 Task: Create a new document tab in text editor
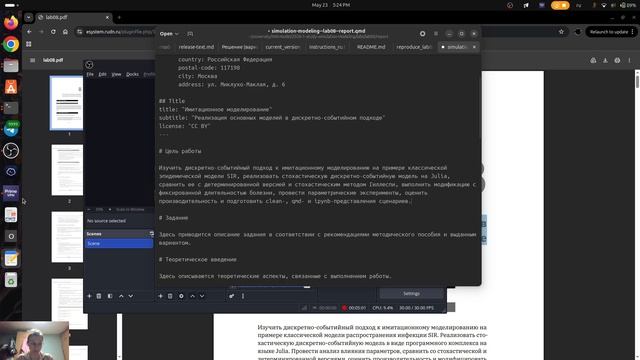(x=190, y=34)
